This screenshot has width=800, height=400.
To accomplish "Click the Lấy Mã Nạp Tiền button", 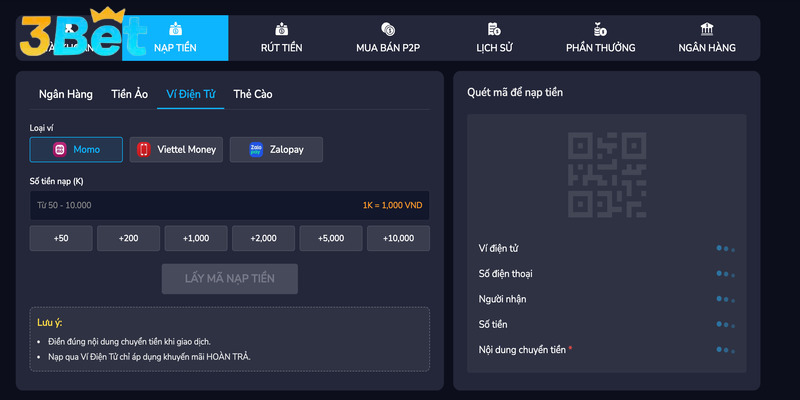I will pos(230,279).
